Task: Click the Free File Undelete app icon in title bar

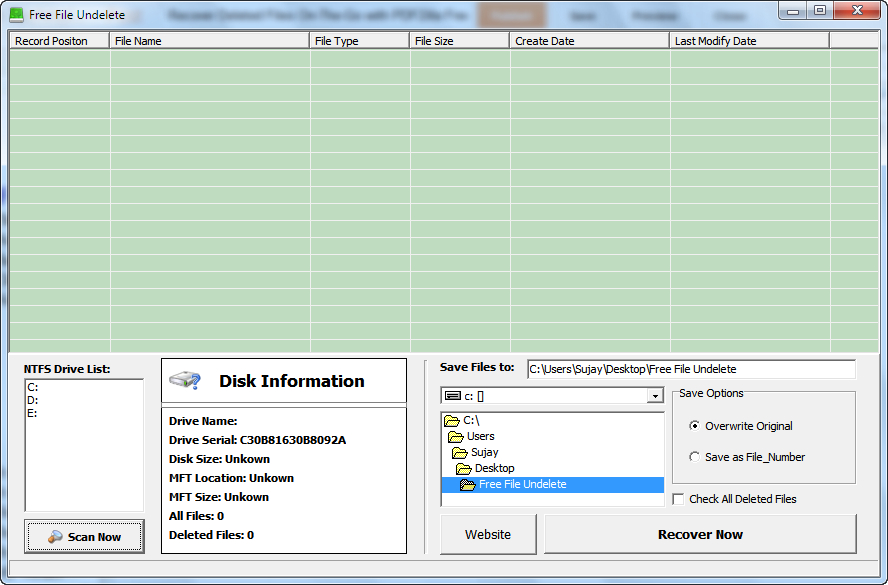Action: [16, 15]
